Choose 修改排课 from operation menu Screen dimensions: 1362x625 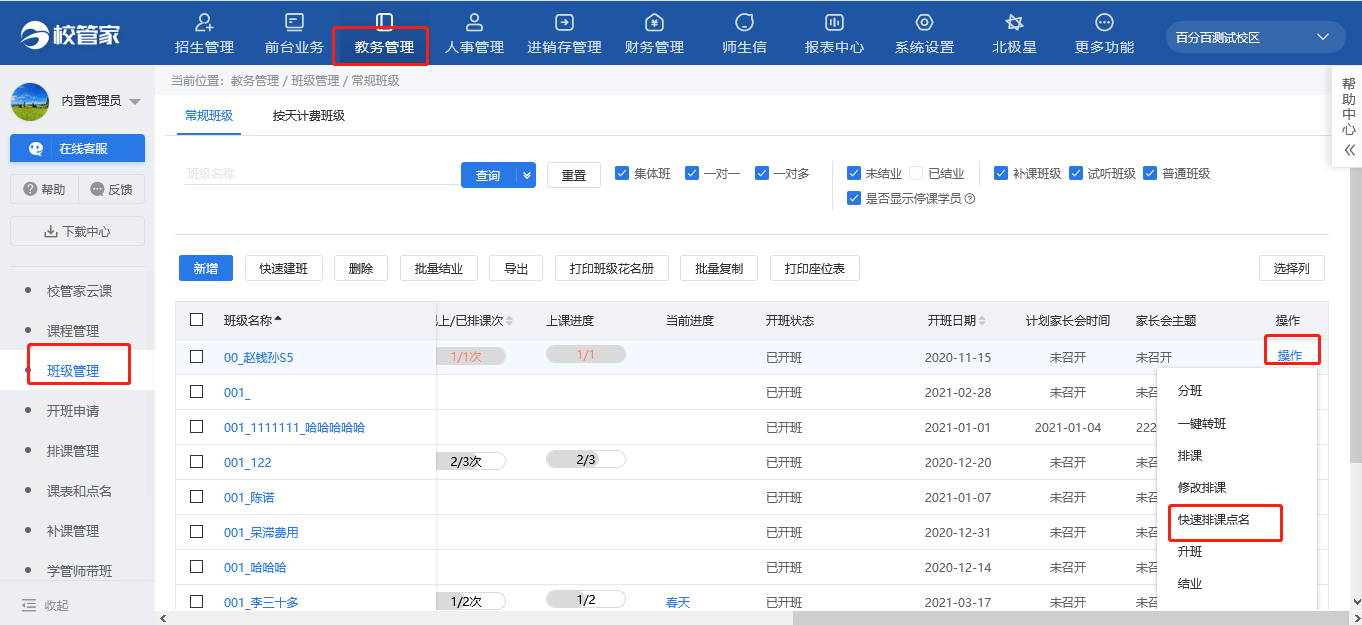[x=1202, y=487]
